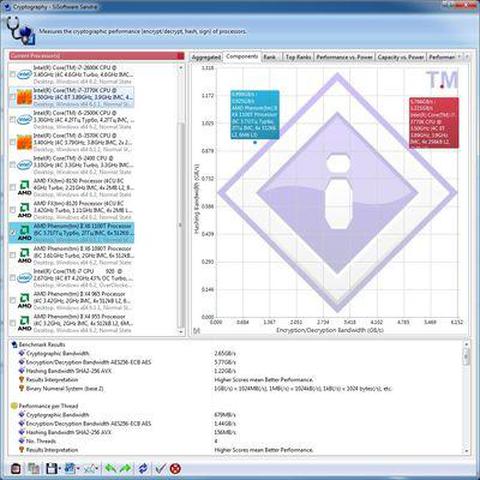Click the AMD logo for Phenom II X6 1100T
The height and width of the screenshot is (480, 480).
[x=24, y=233]
